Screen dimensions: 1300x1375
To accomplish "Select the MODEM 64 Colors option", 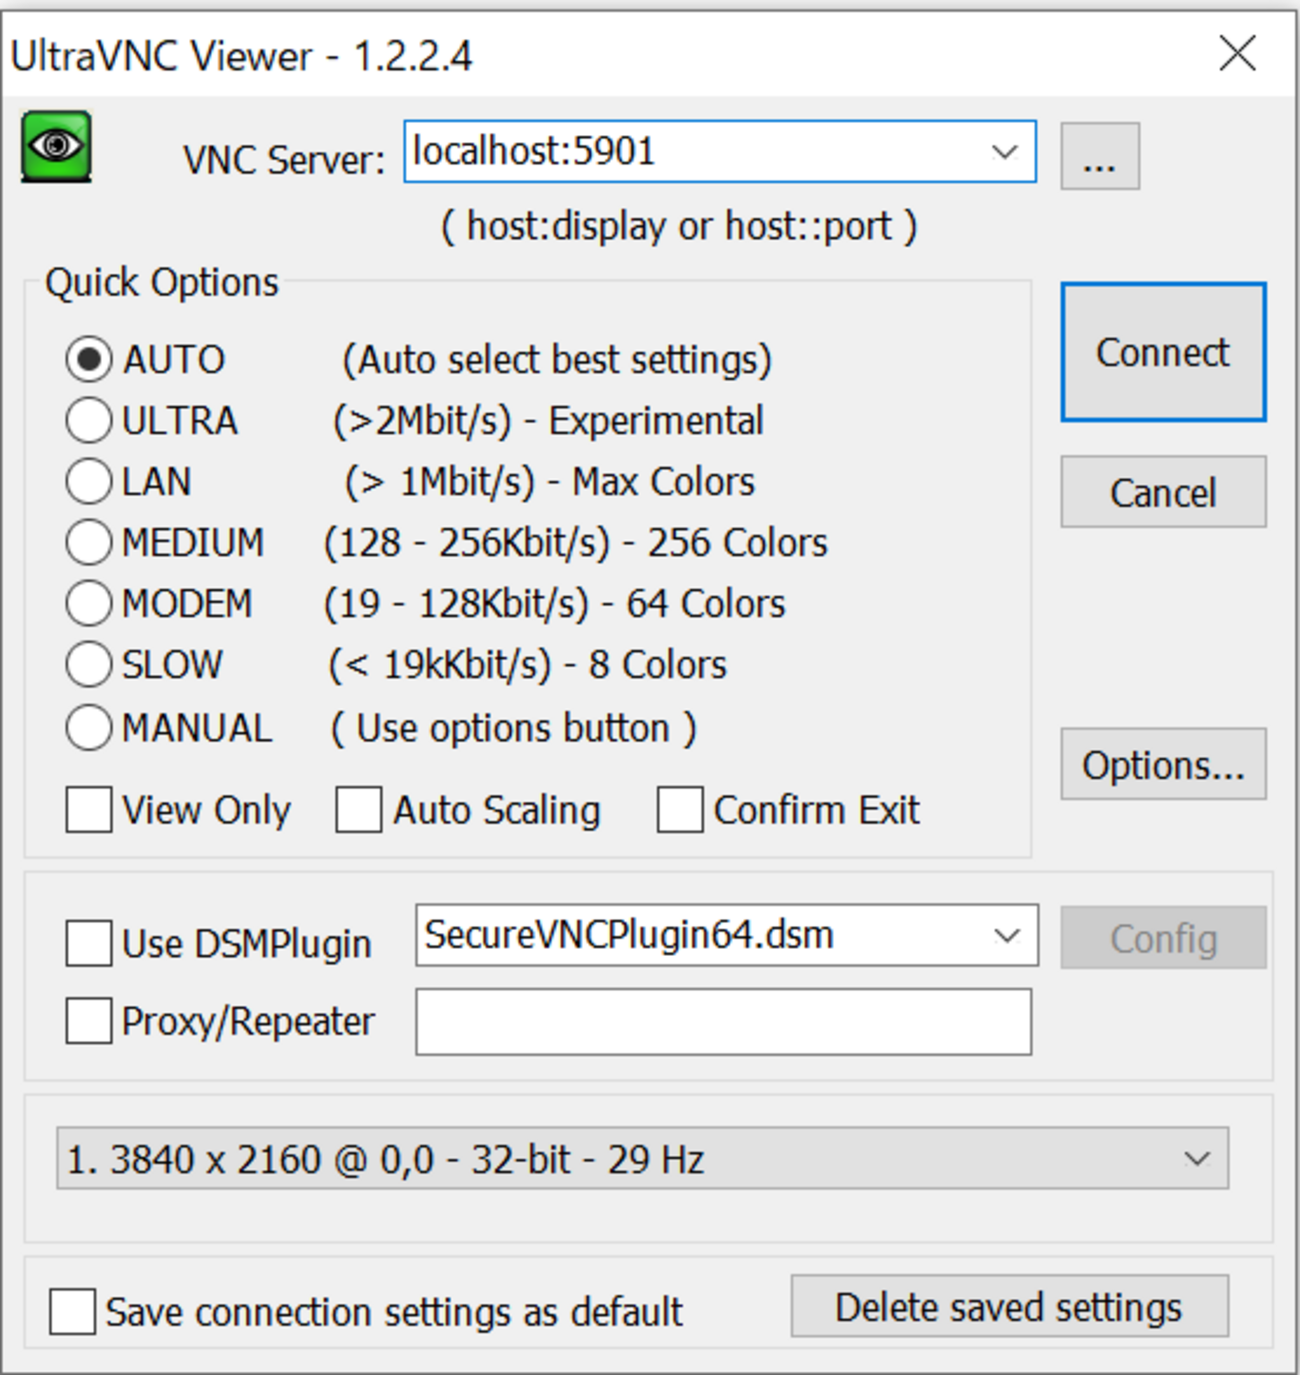I will pos(89,604).
